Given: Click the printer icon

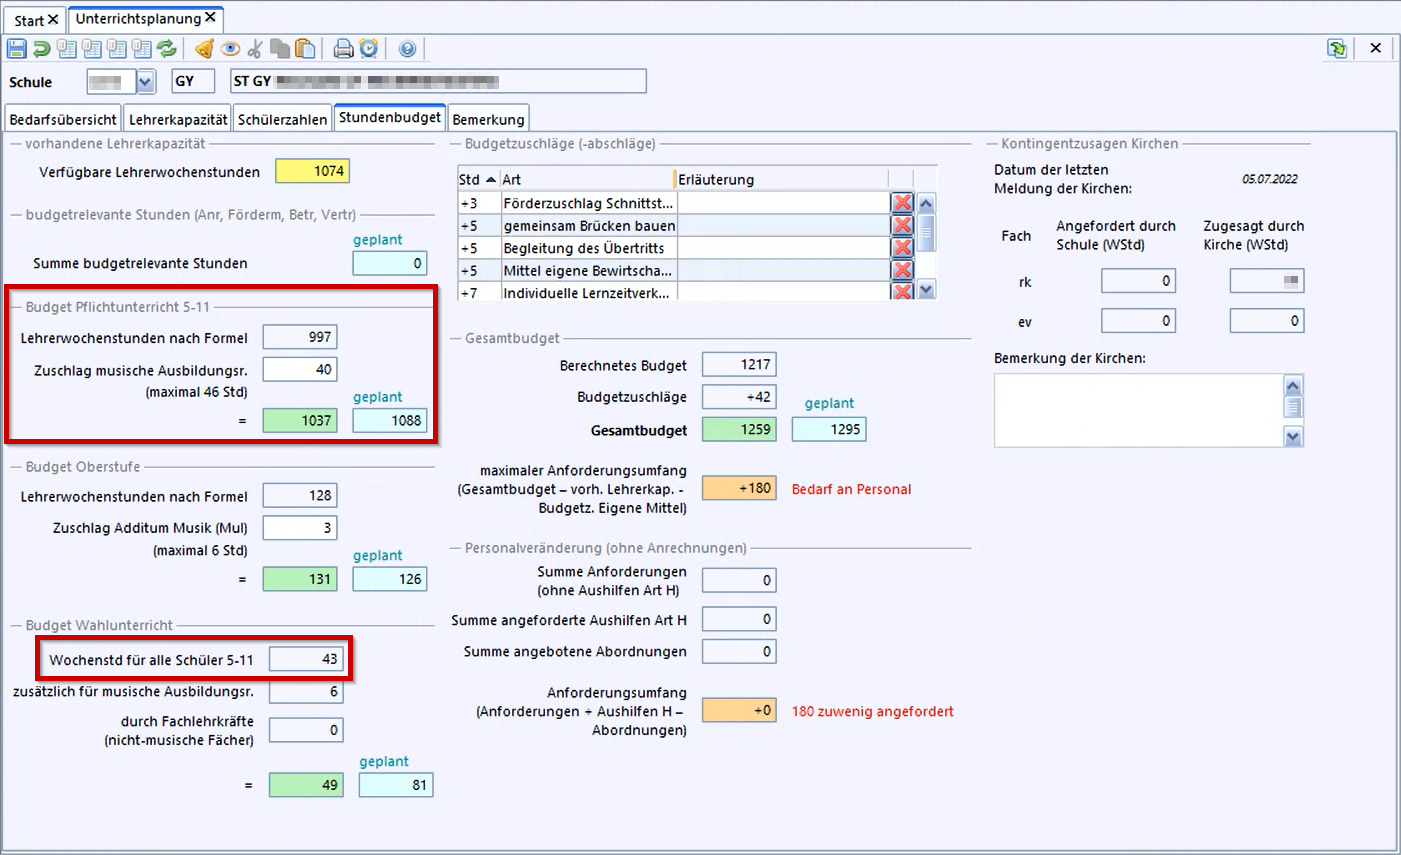Looking at the screenshot, I should tap(343, 49).
